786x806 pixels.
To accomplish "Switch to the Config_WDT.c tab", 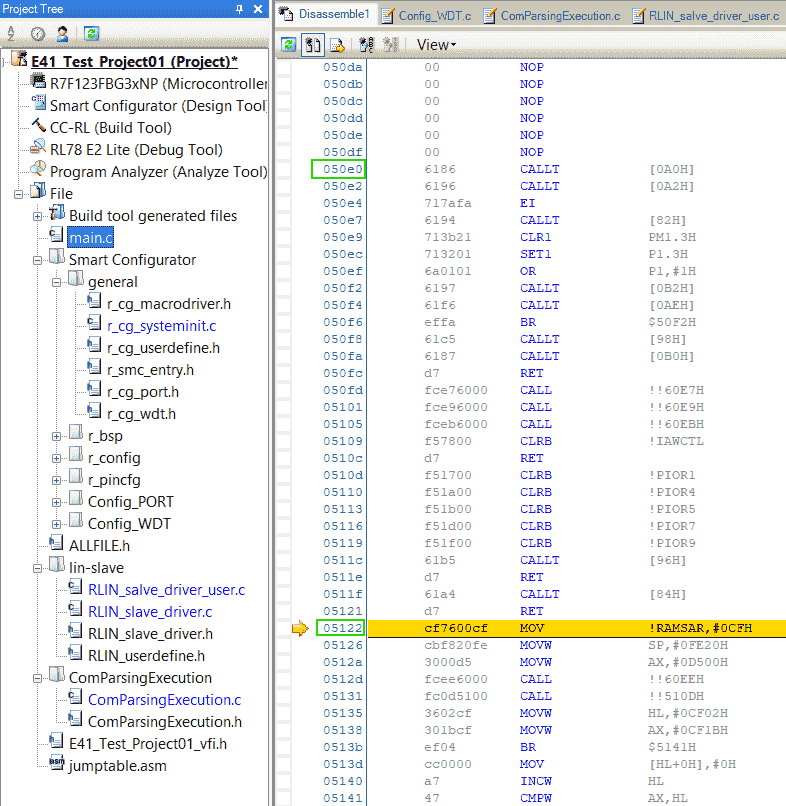I will [x=433, y=15].
